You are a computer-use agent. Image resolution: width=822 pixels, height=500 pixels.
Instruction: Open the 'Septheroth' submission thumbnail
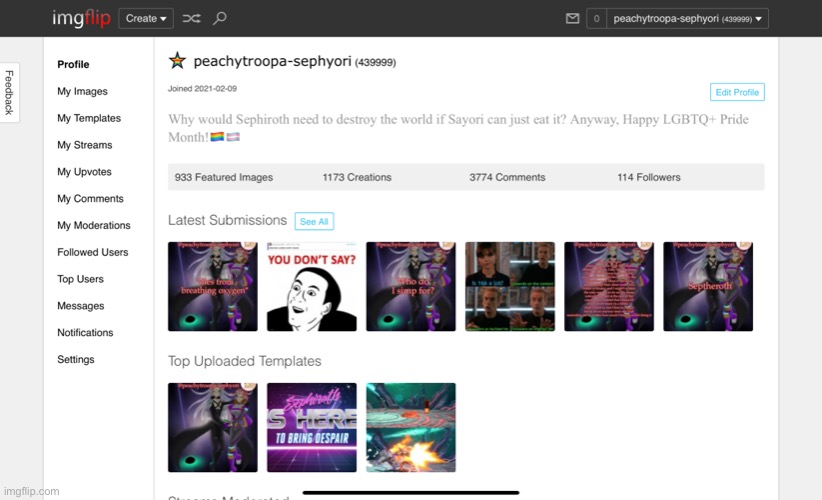[x=708, y=286]
